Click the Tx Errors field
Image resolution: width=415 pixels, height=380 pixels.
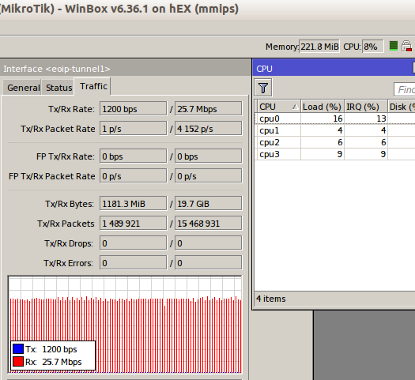[x=133, y=263]
